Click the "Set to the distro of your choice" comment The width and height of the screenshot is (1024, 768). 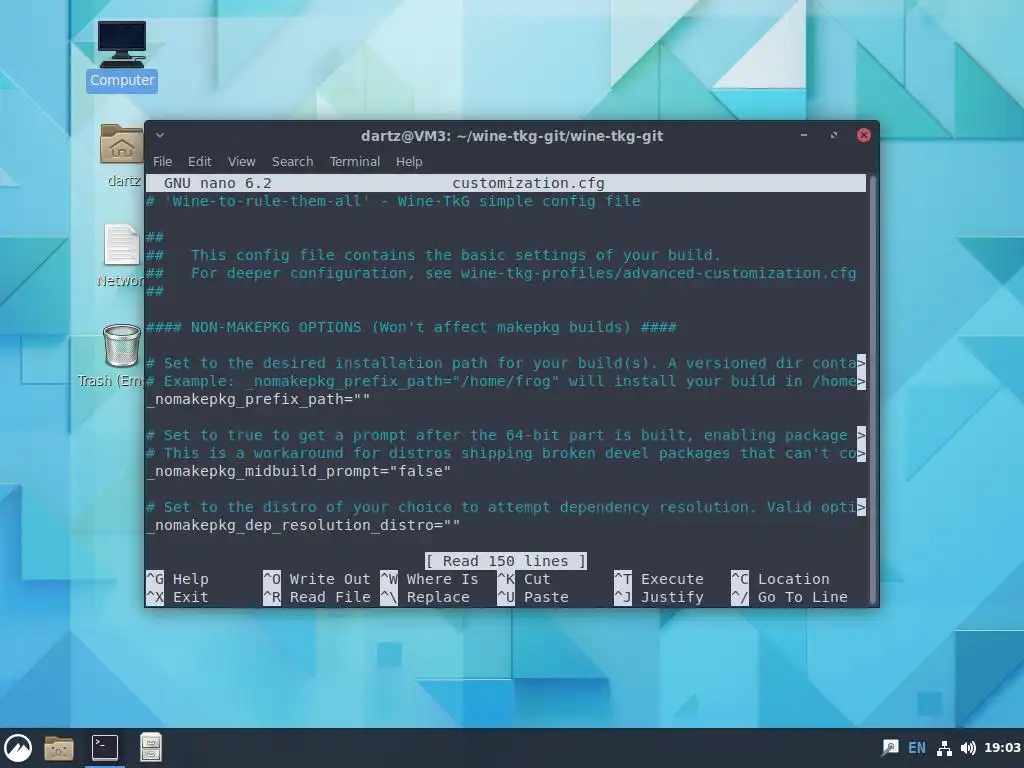tap(506, 507)
